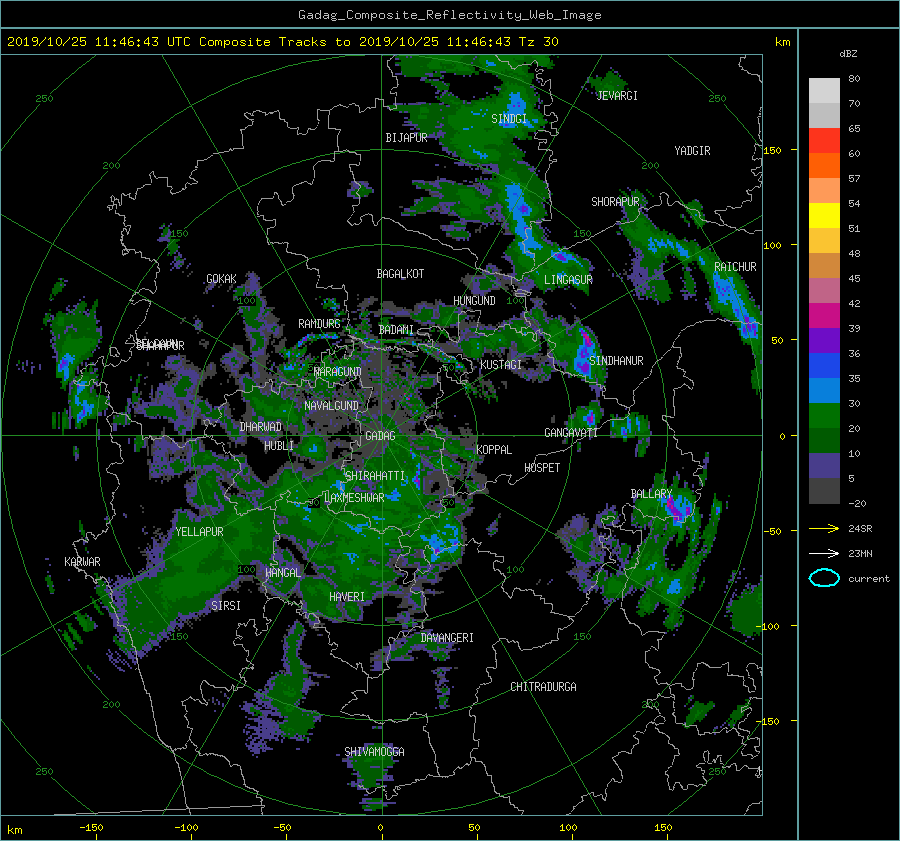The image size is (900, 841).
Task: Click the white 23MN arrow legend icon
Action: pos(824,553)
